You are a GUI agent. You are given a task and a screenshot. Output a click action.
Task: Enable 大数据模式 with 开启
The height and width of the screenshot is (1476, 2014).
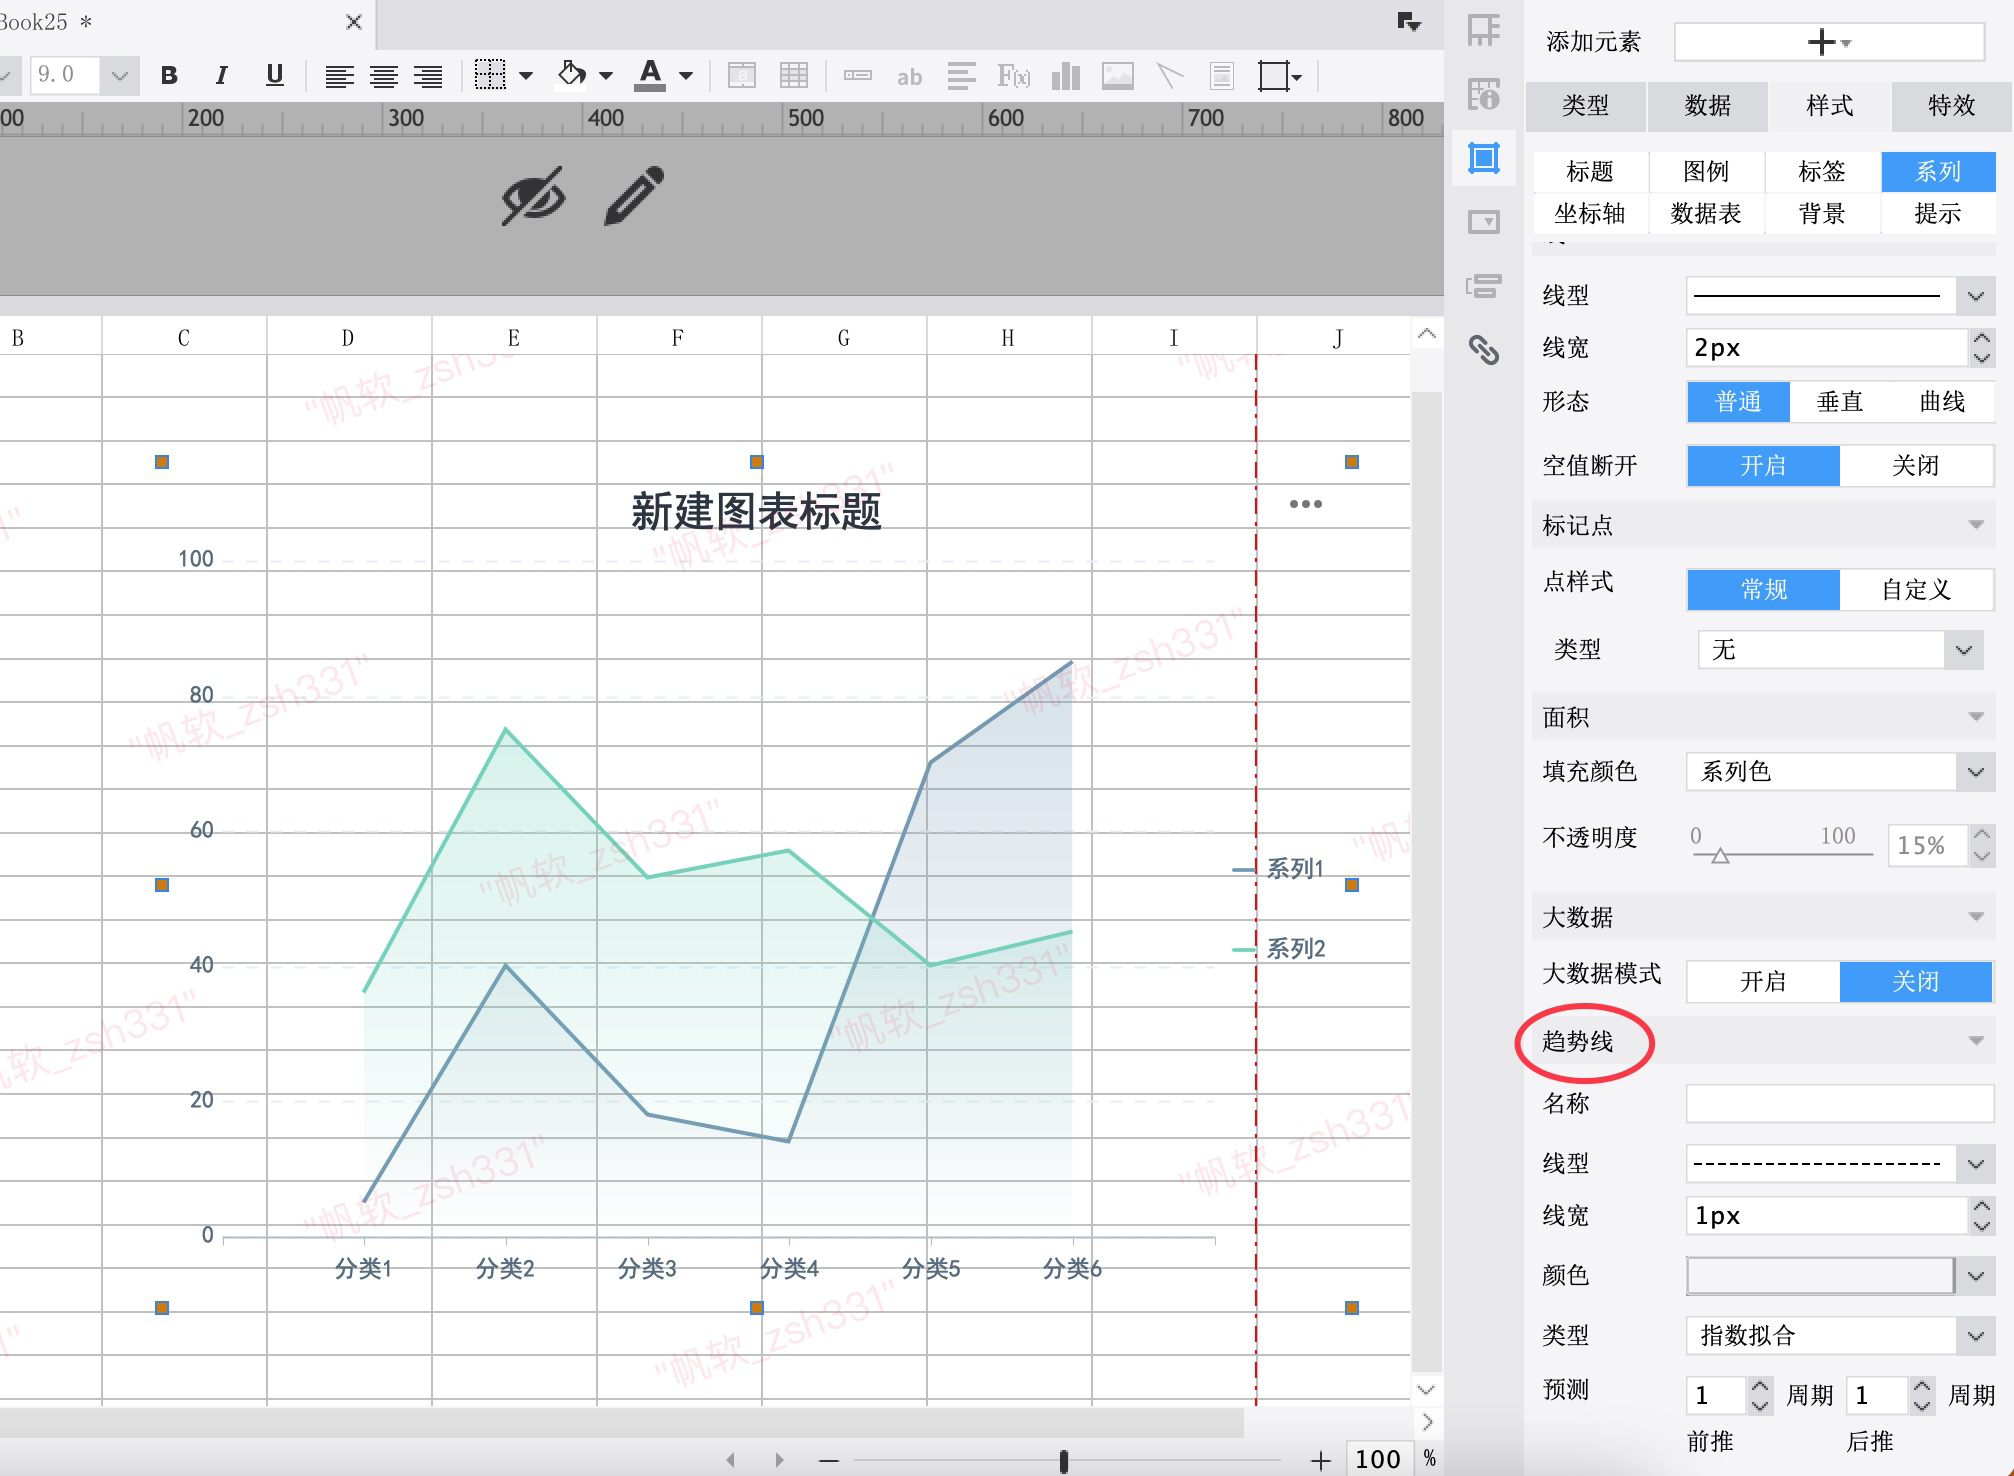click(x=1763, y=982)
